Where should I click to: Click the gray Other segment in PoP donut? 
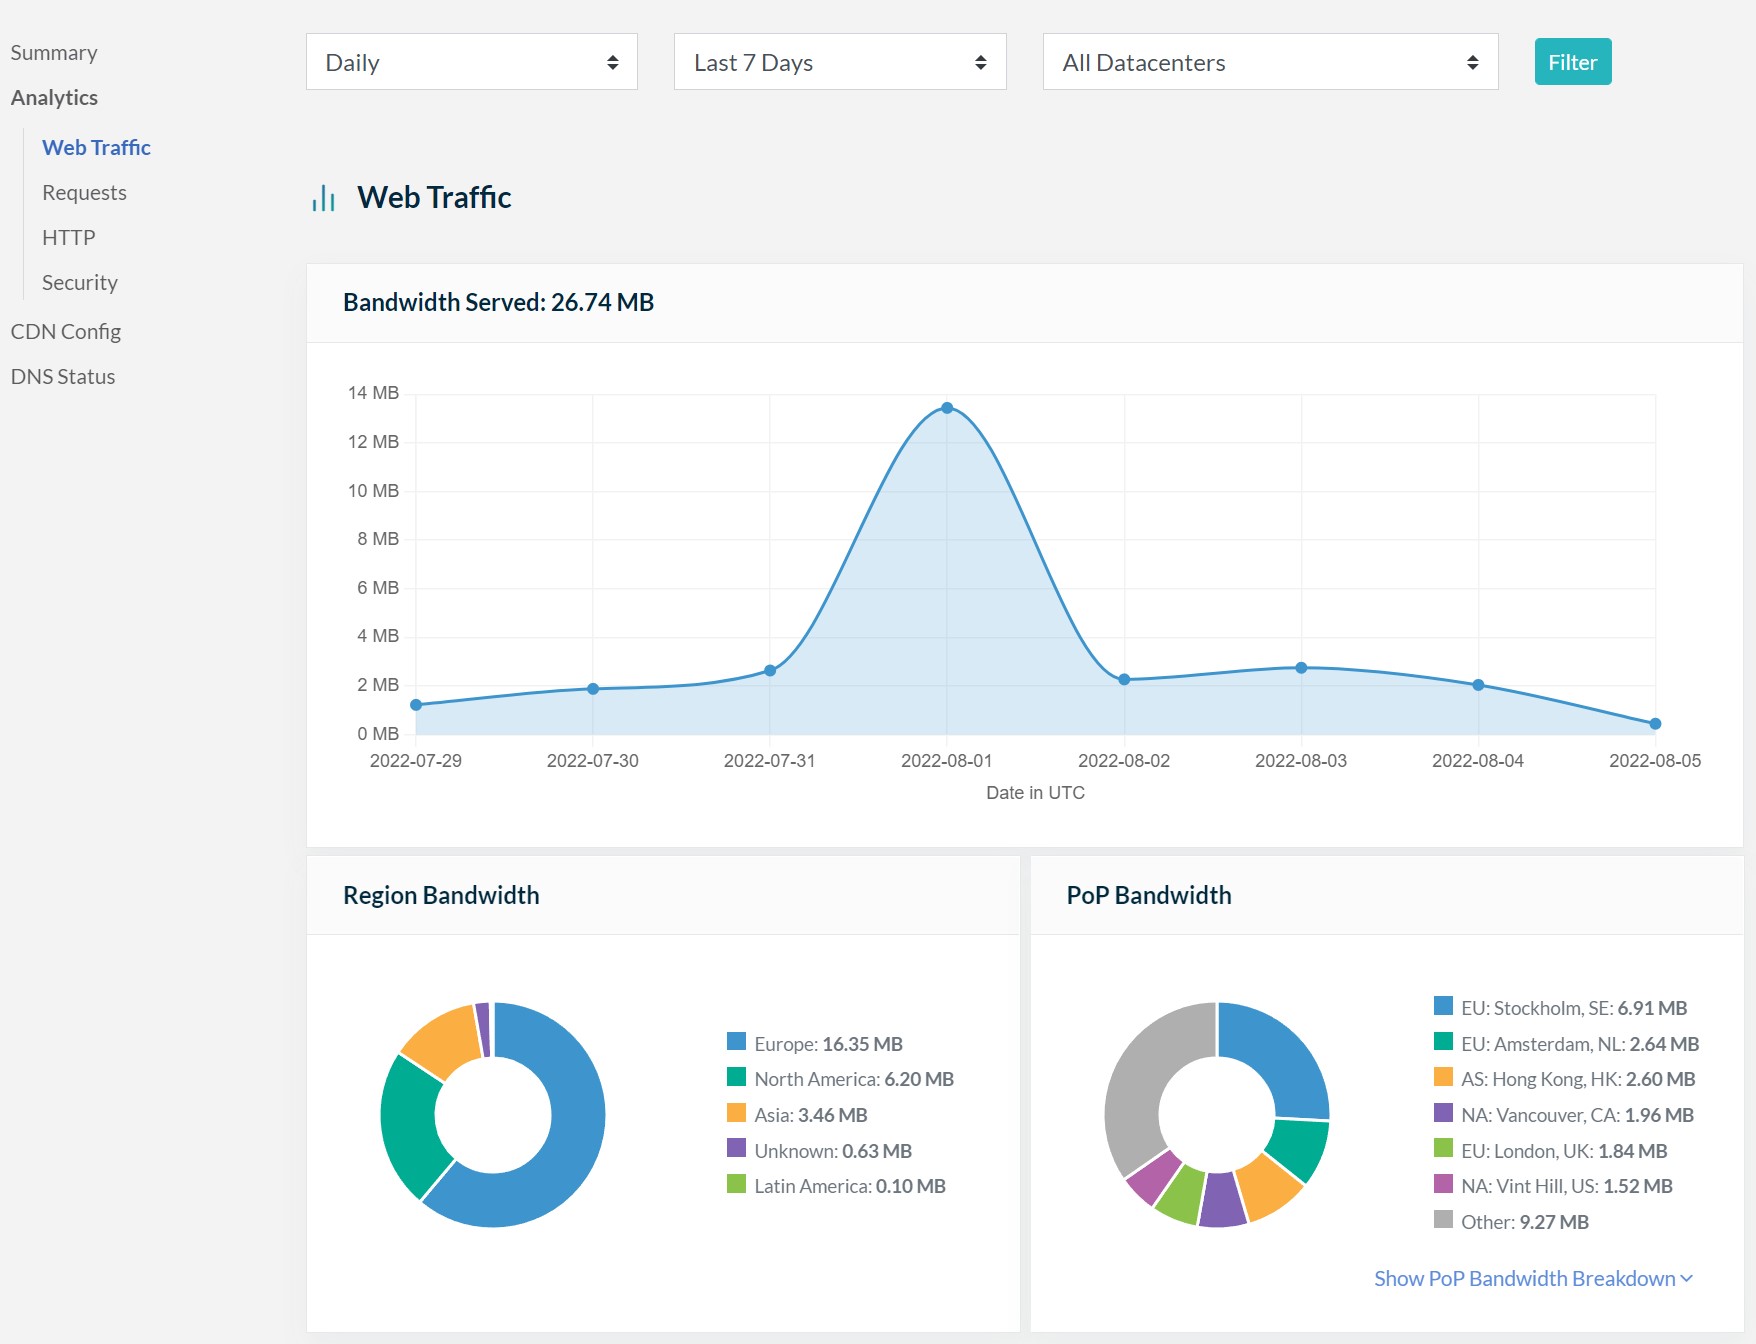1142,1082
